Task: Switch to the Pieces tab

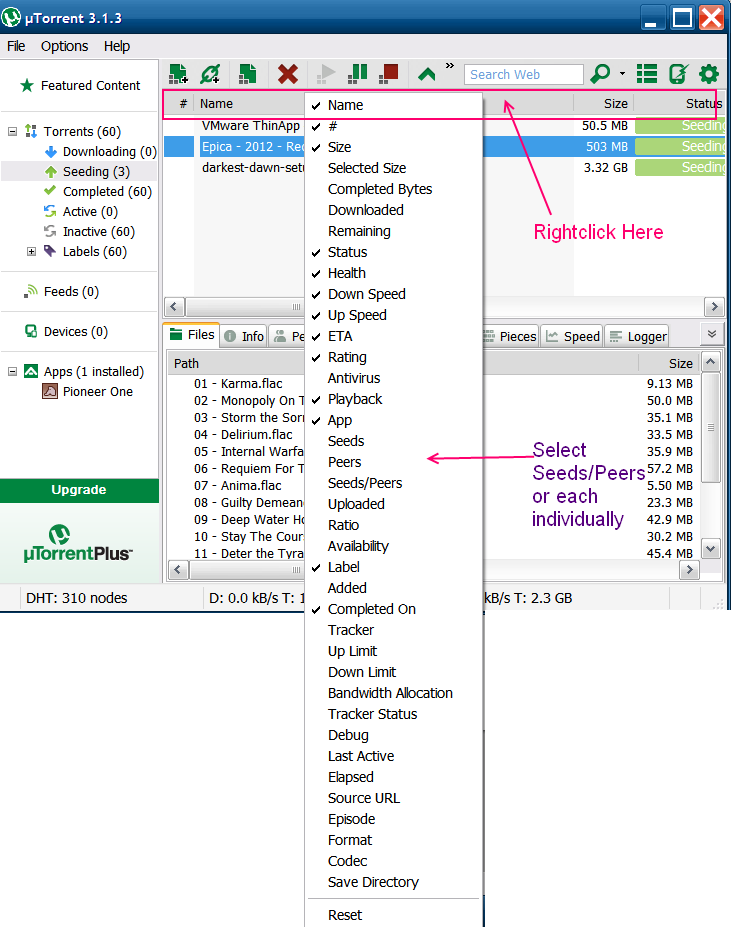Action: 510,336
